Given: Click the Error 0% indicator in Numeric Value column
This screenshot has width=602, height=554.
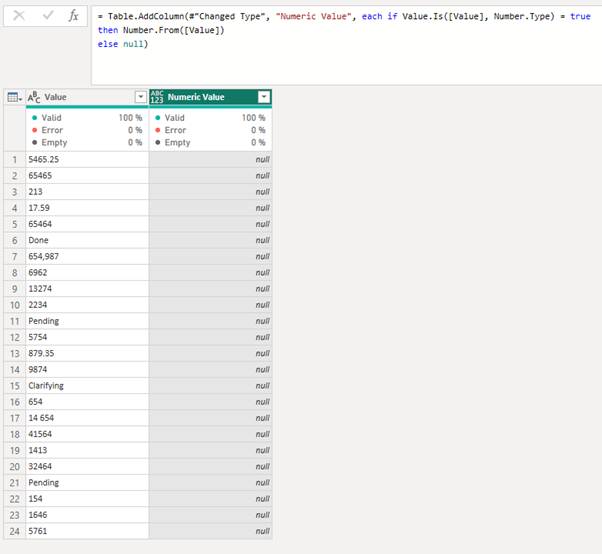Looking at the screenshot, I should click(210, 130).
